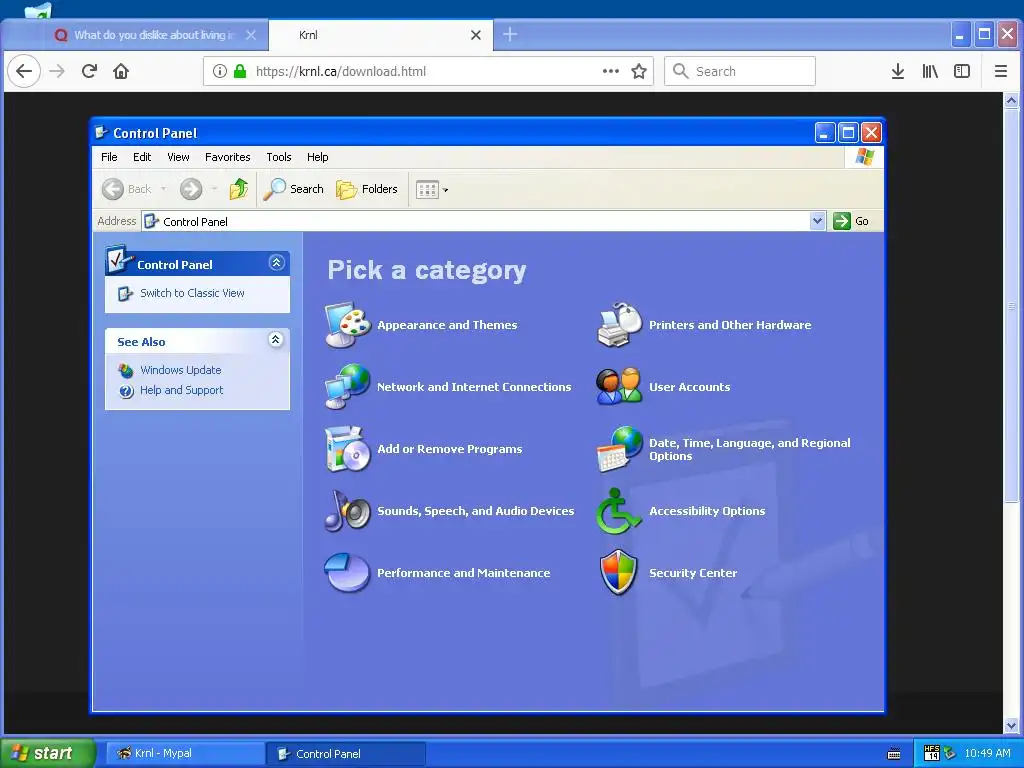Go back in the browser
1024x768 pixels.
point(24,71)
